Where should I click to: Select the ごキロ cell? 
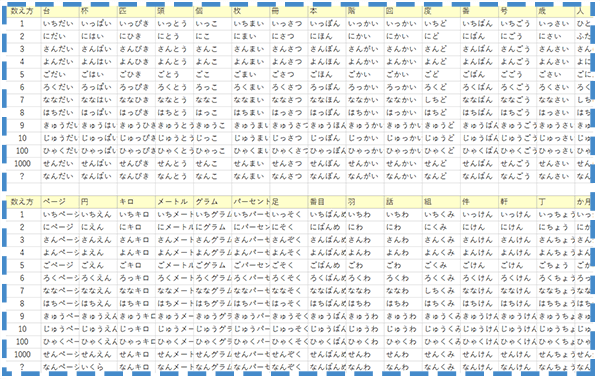pyautogui.click(x=137, y=265)
